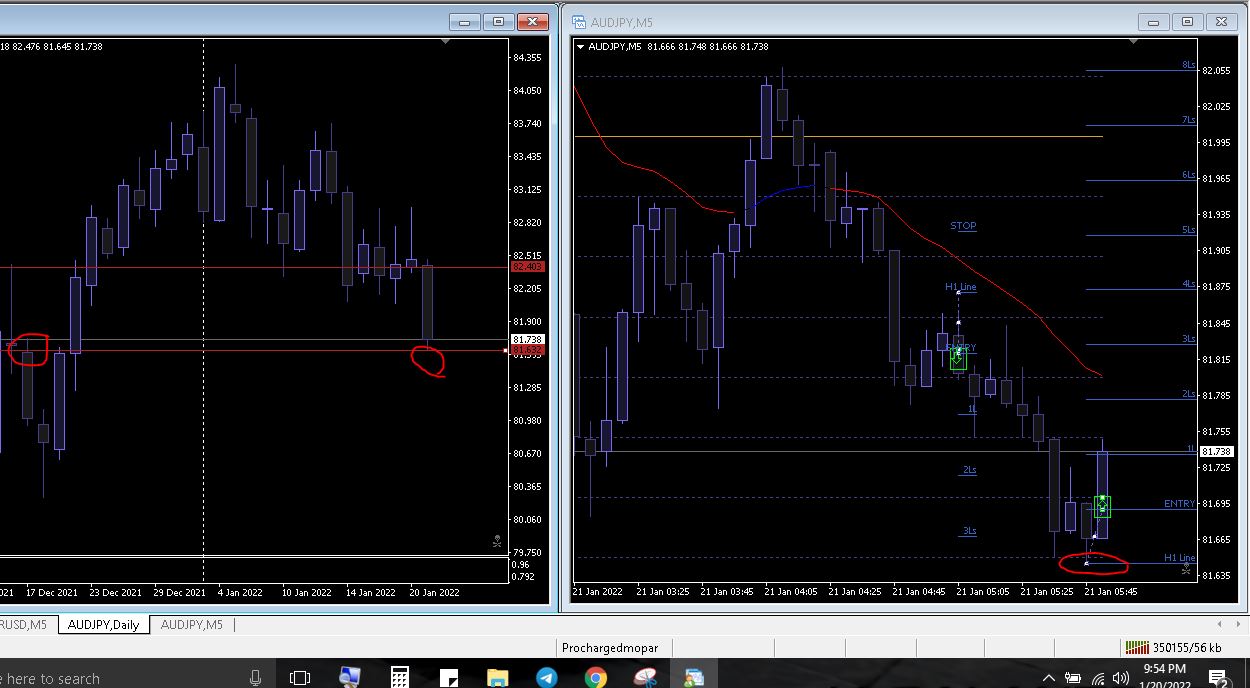Click the 81.635 price axis label
Viewport: 1250px width, 688px height.
(1216, 575)
